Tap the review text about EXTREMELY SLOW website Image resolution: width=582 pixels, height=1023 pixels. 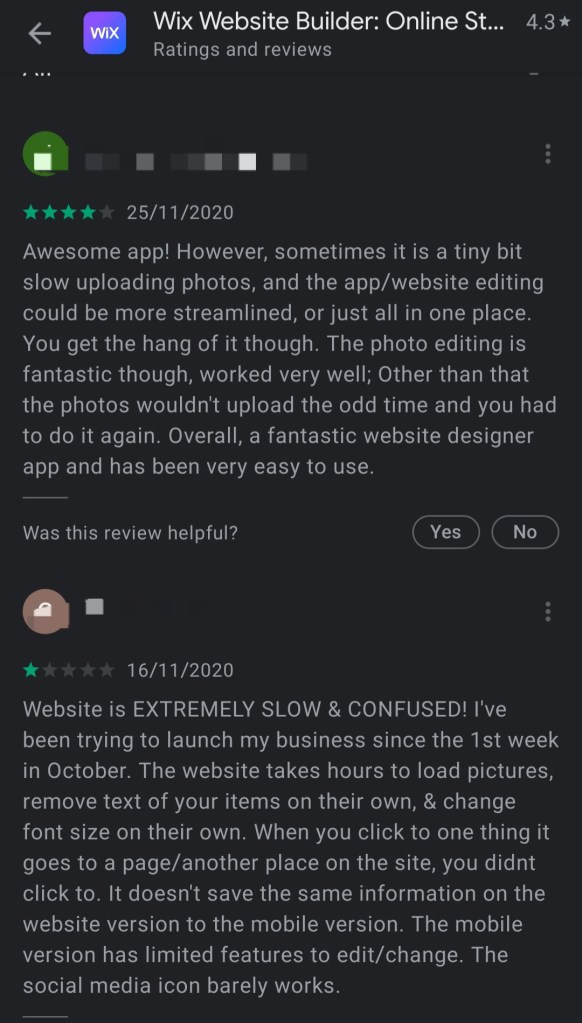click(291, 847)
